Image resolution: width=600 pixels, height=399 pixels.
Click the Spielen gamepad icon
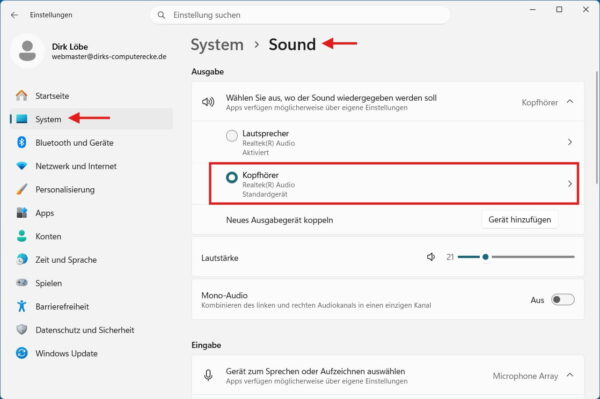point(22,283)
